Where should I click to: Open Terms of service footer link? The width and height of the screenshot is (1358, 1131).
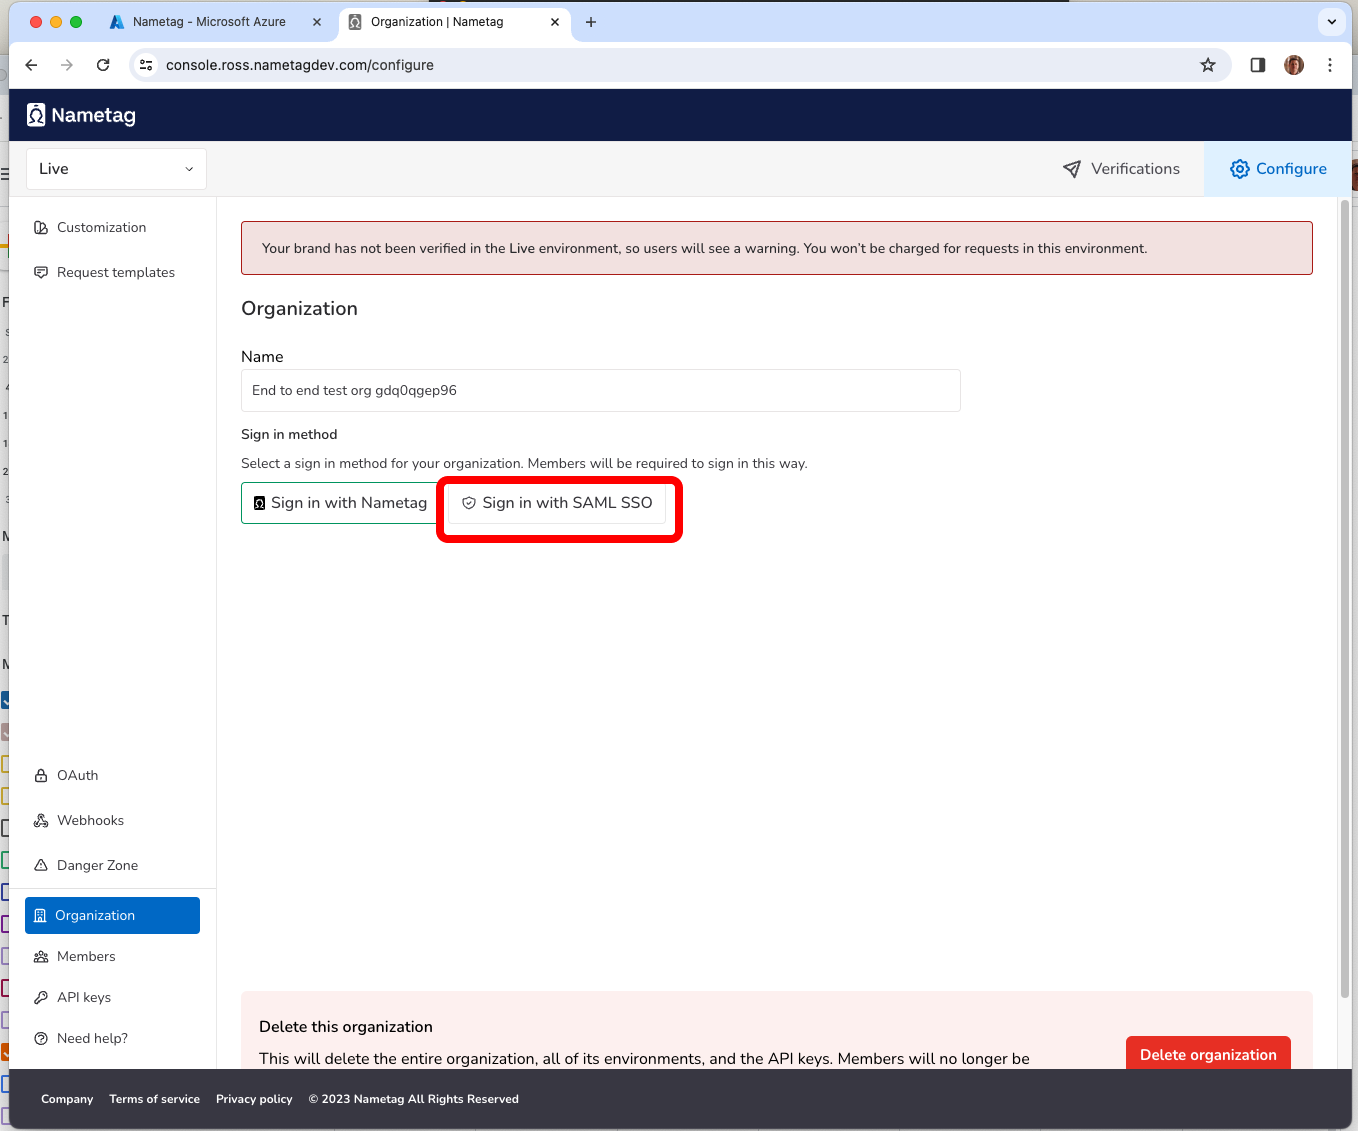[x=154, y=1099]
